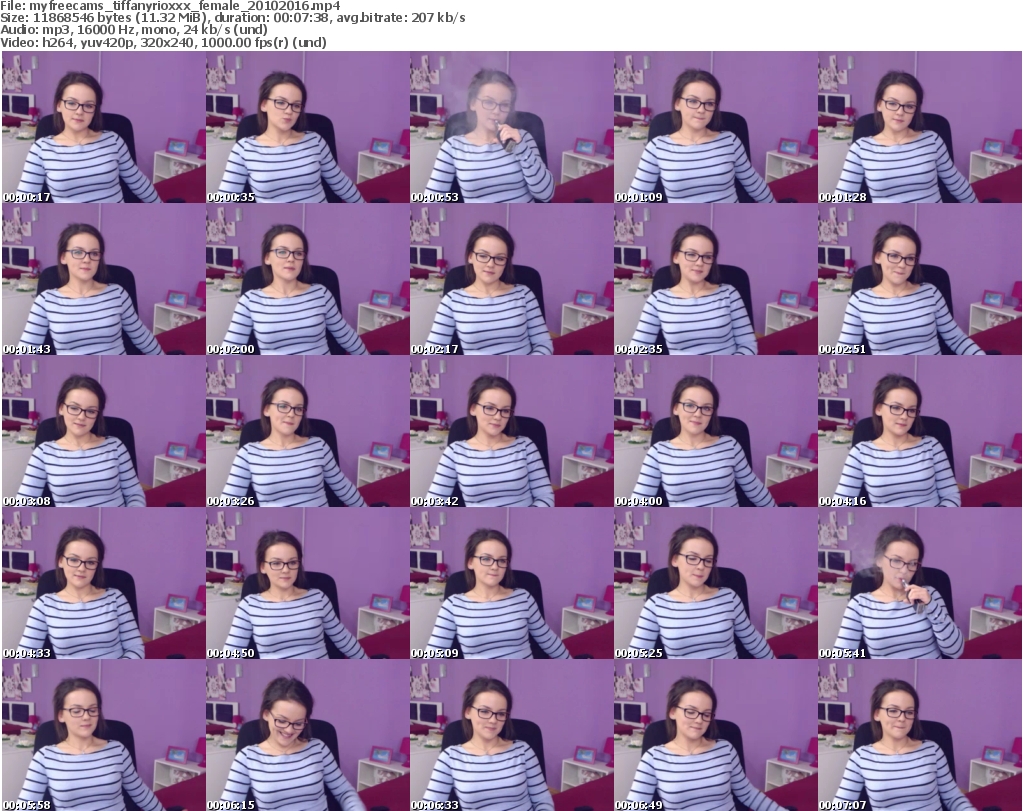Open the thumbnail stamped 00:04:50

click(308, 583)
